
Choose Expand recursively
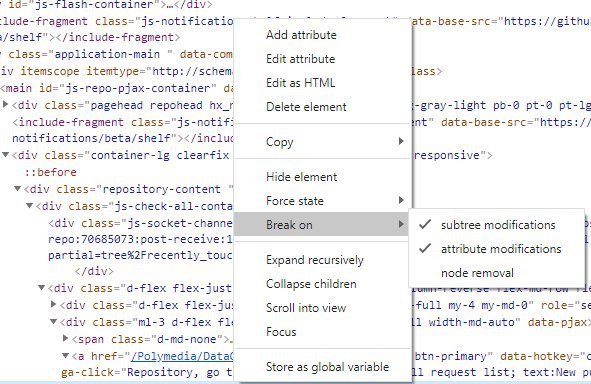click(315, 260)
